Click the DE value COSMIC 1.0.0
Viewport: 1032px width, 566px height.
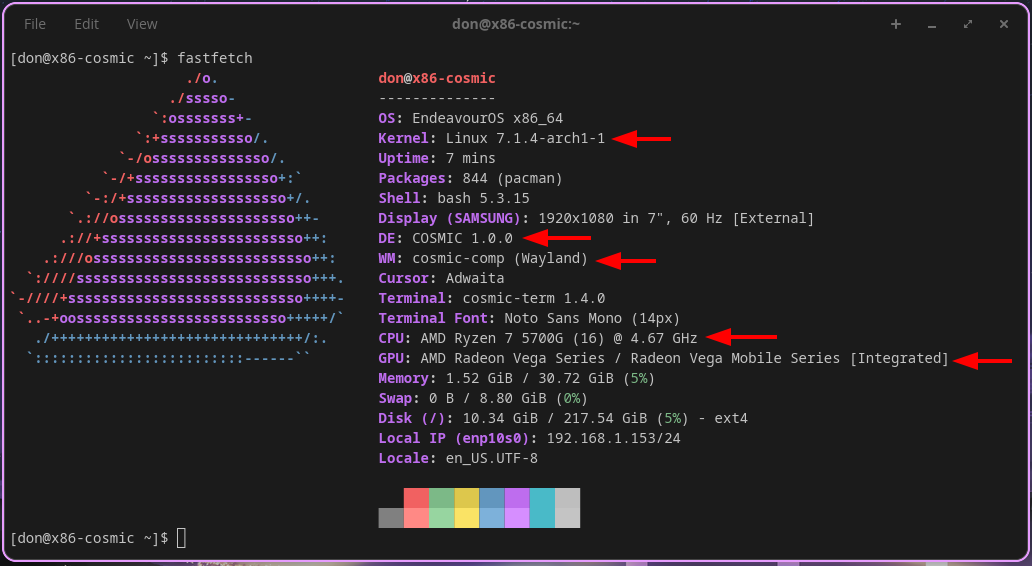click(462, 238)
